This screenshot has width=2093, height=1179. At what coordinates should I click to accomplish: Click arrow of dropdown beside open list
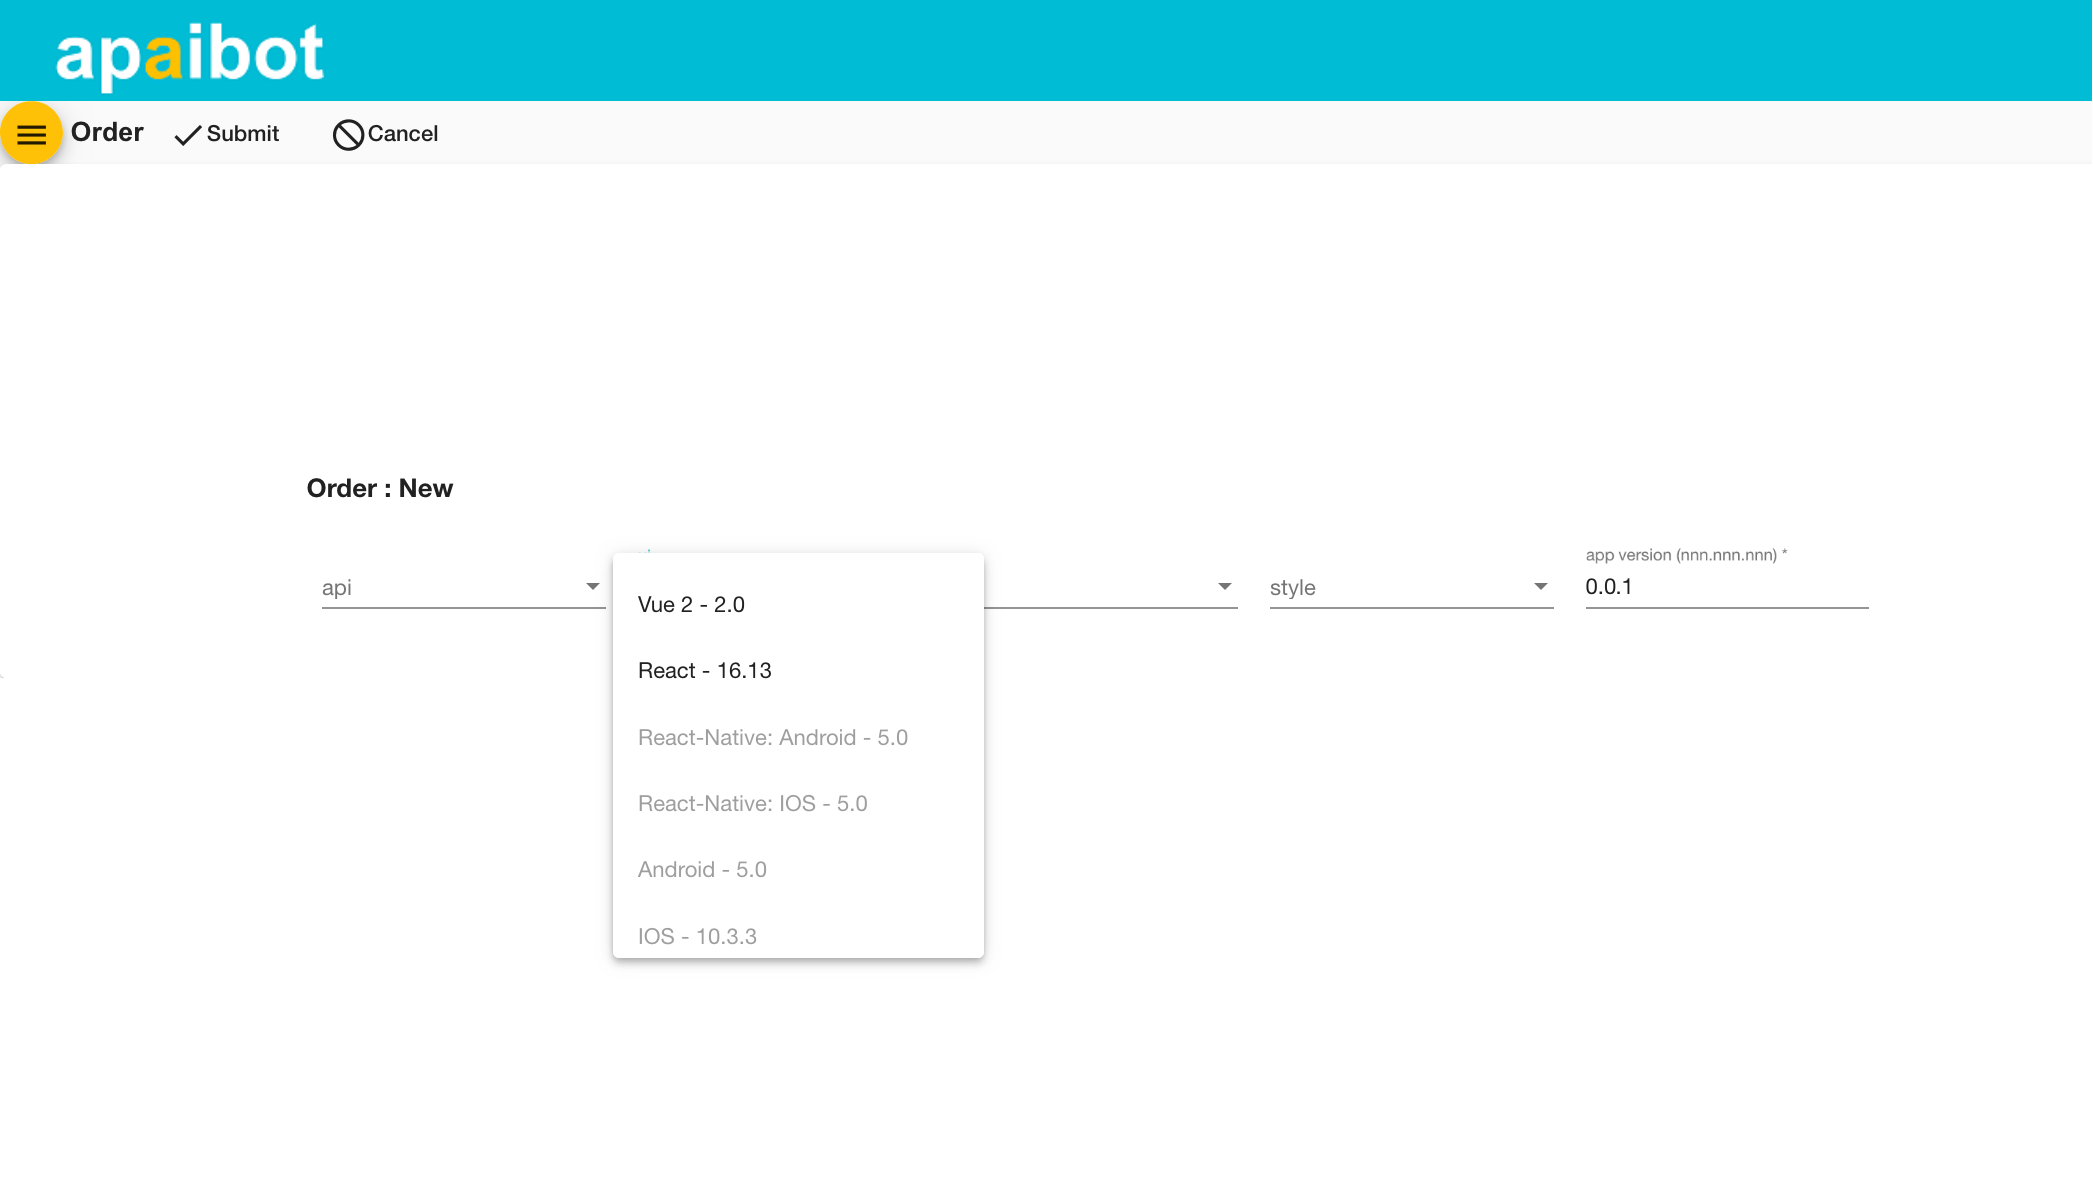[1224, 587]
